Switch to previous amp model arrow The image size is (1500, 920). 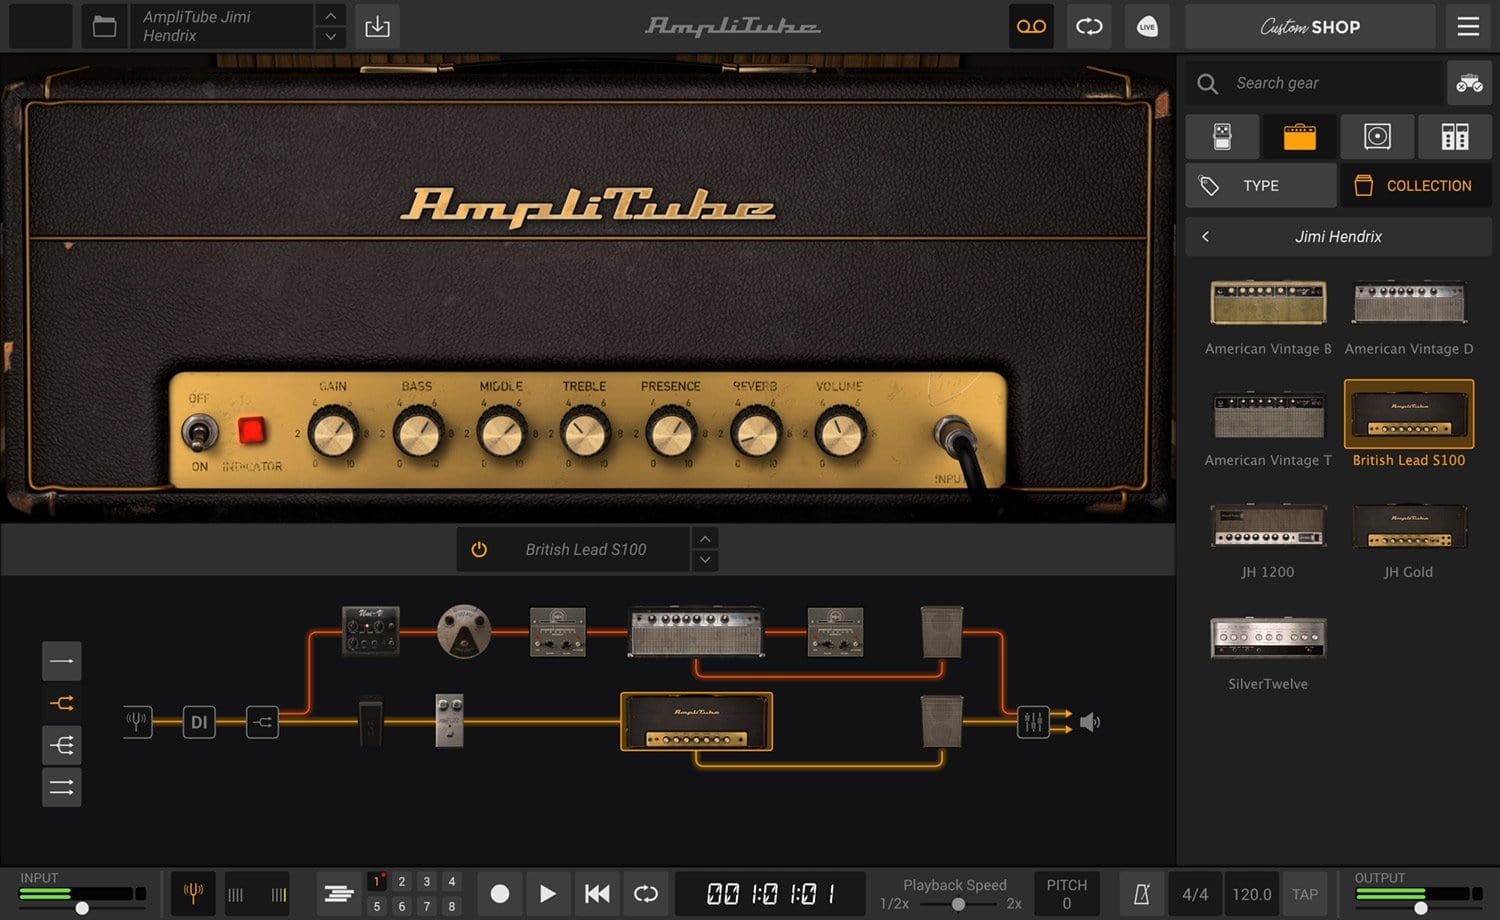click(x=705, y=539)
